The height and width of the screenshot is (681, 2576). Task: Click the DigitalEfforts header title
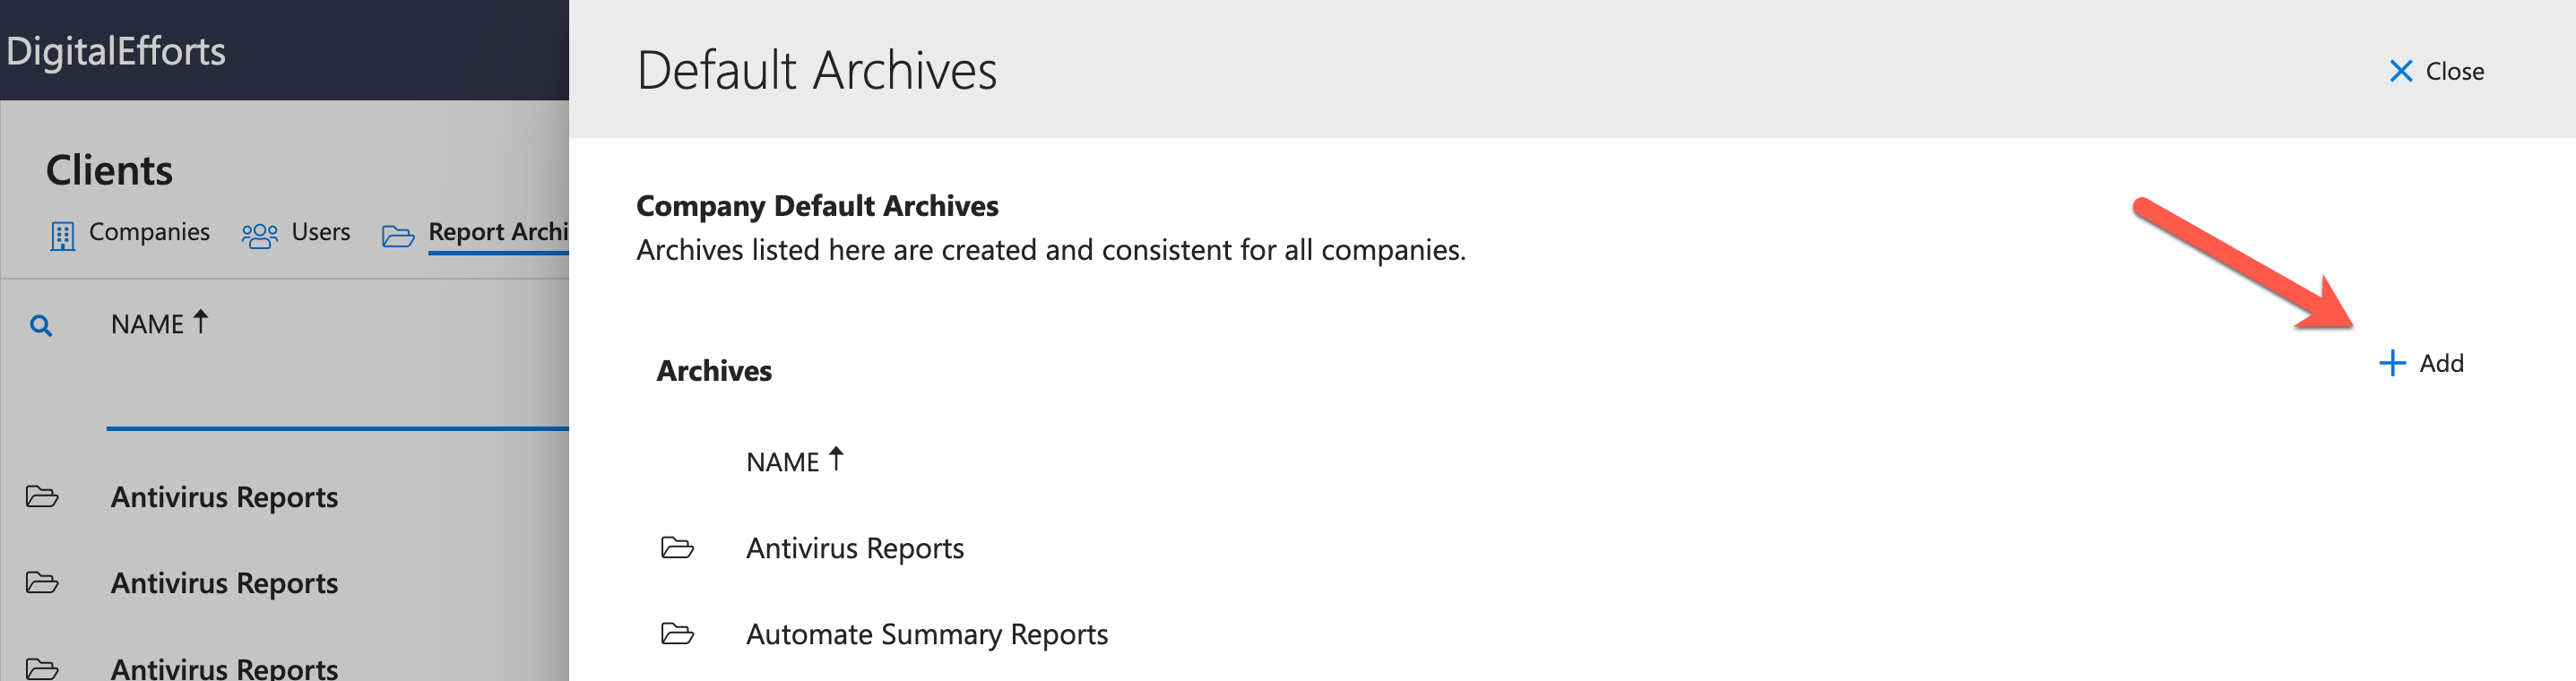click(x=116, y=51)
